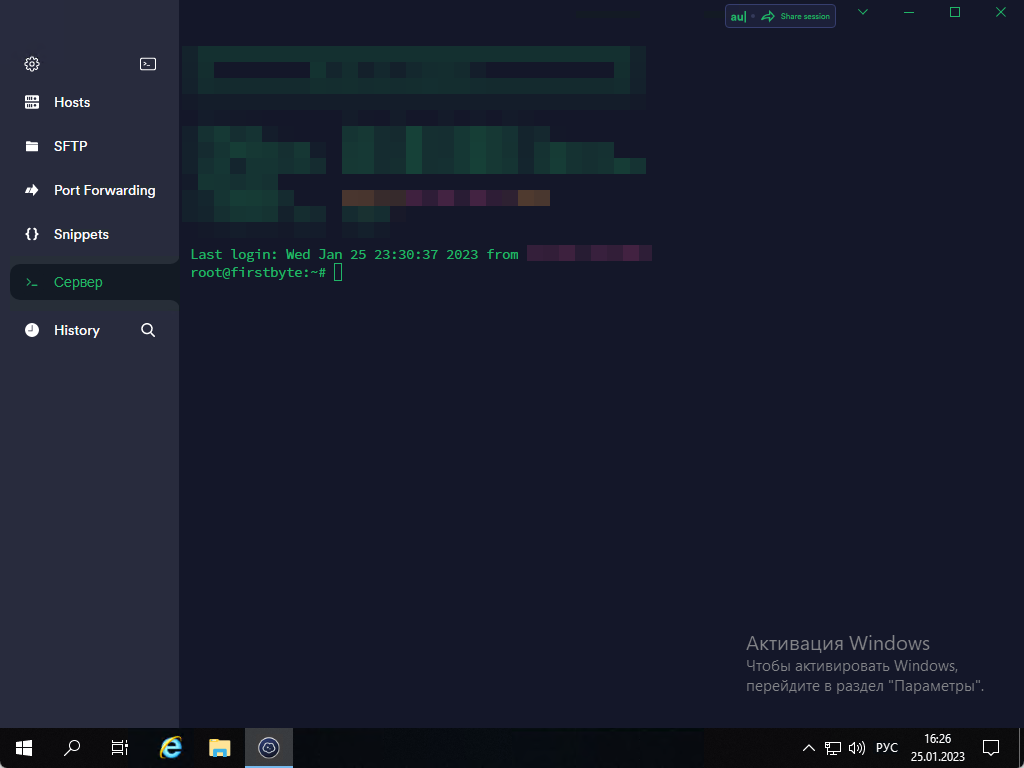Open Port Forwarding in the sidebar
The height and width of the screenshot is (768, 1024).
[104, 190]
